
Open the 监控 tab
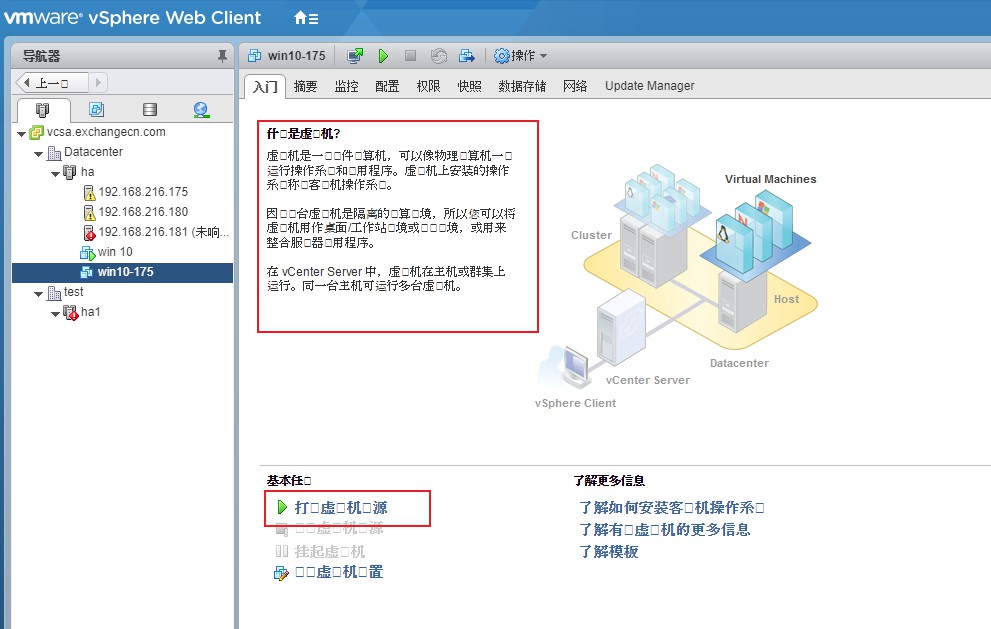pos(346,86)
